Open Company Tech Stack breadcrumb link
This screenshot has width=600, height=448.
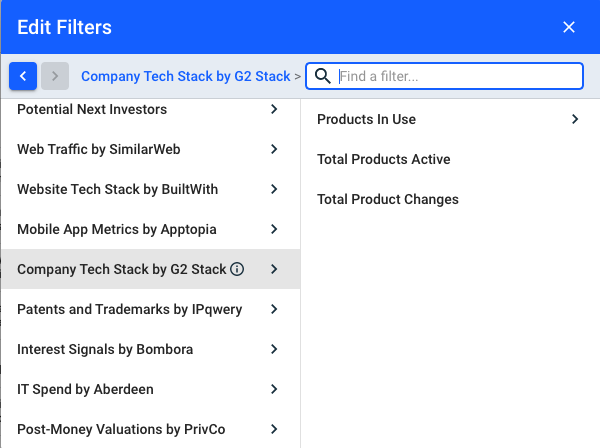point(185,76)
